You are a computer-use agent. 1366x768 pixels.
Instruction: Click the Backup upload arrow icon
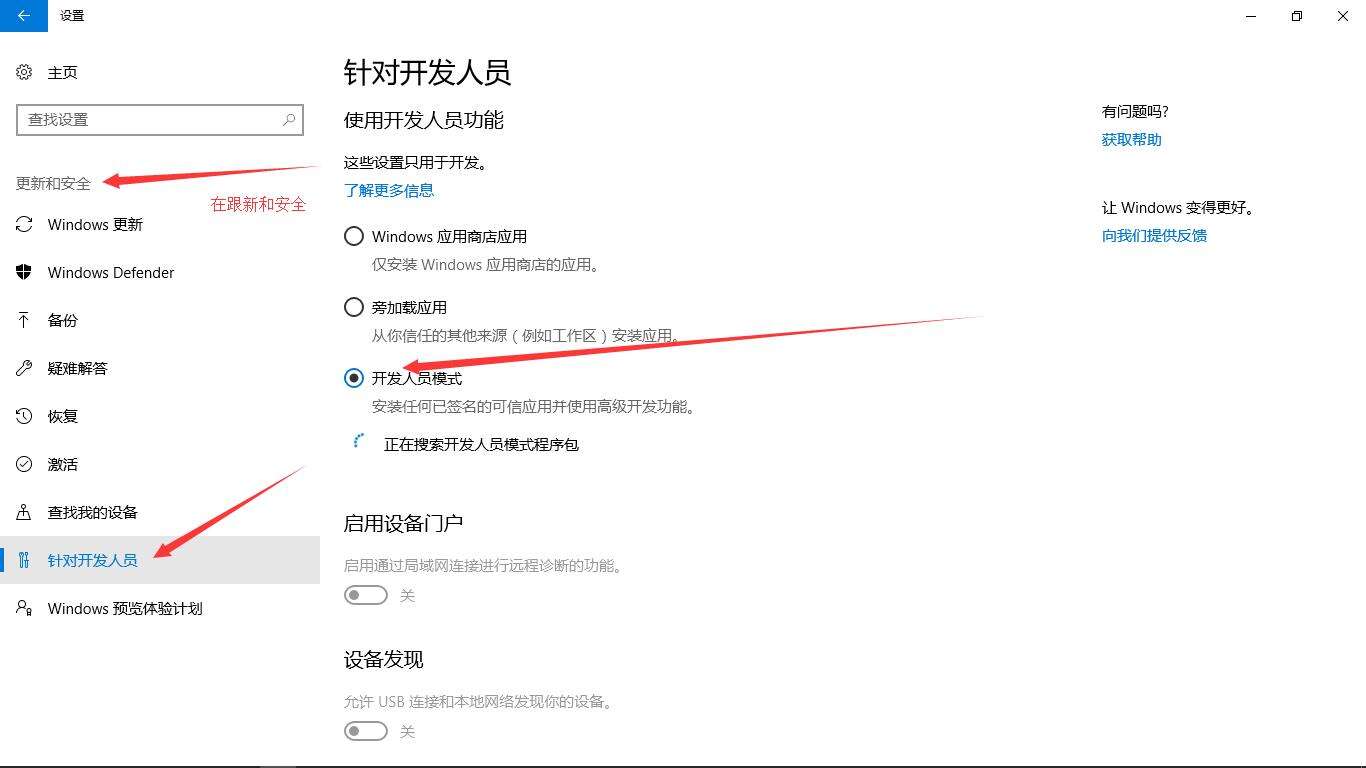click(24, 320)
